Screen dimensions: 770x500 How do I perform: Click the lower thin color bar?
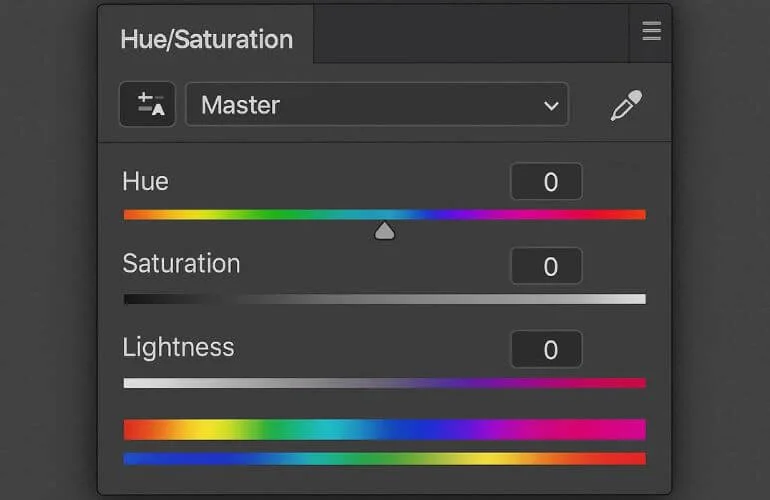point(384,459)
